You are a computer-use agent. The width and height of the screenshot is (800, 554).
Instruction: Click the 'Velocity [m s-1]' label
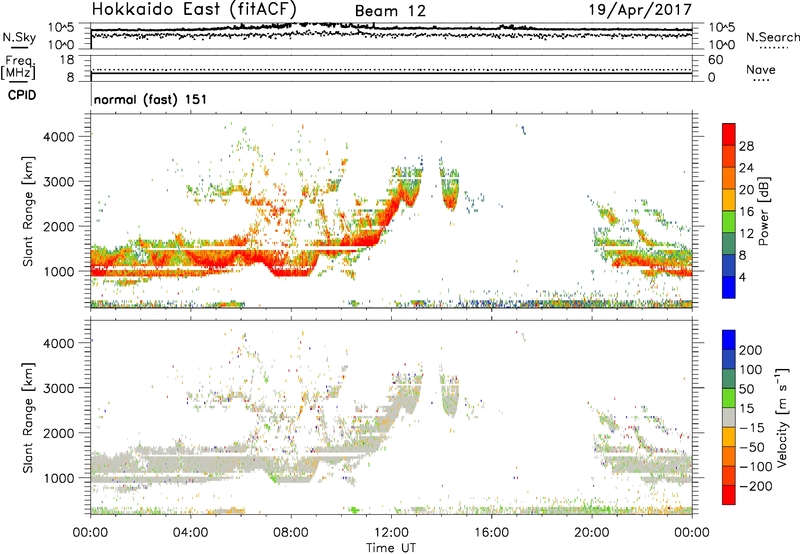(x=782, y=418)
